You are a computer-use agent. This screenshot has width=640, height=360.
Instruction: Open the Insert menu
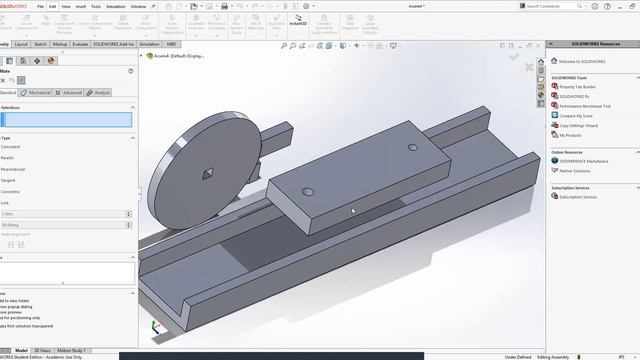point(81,7)
